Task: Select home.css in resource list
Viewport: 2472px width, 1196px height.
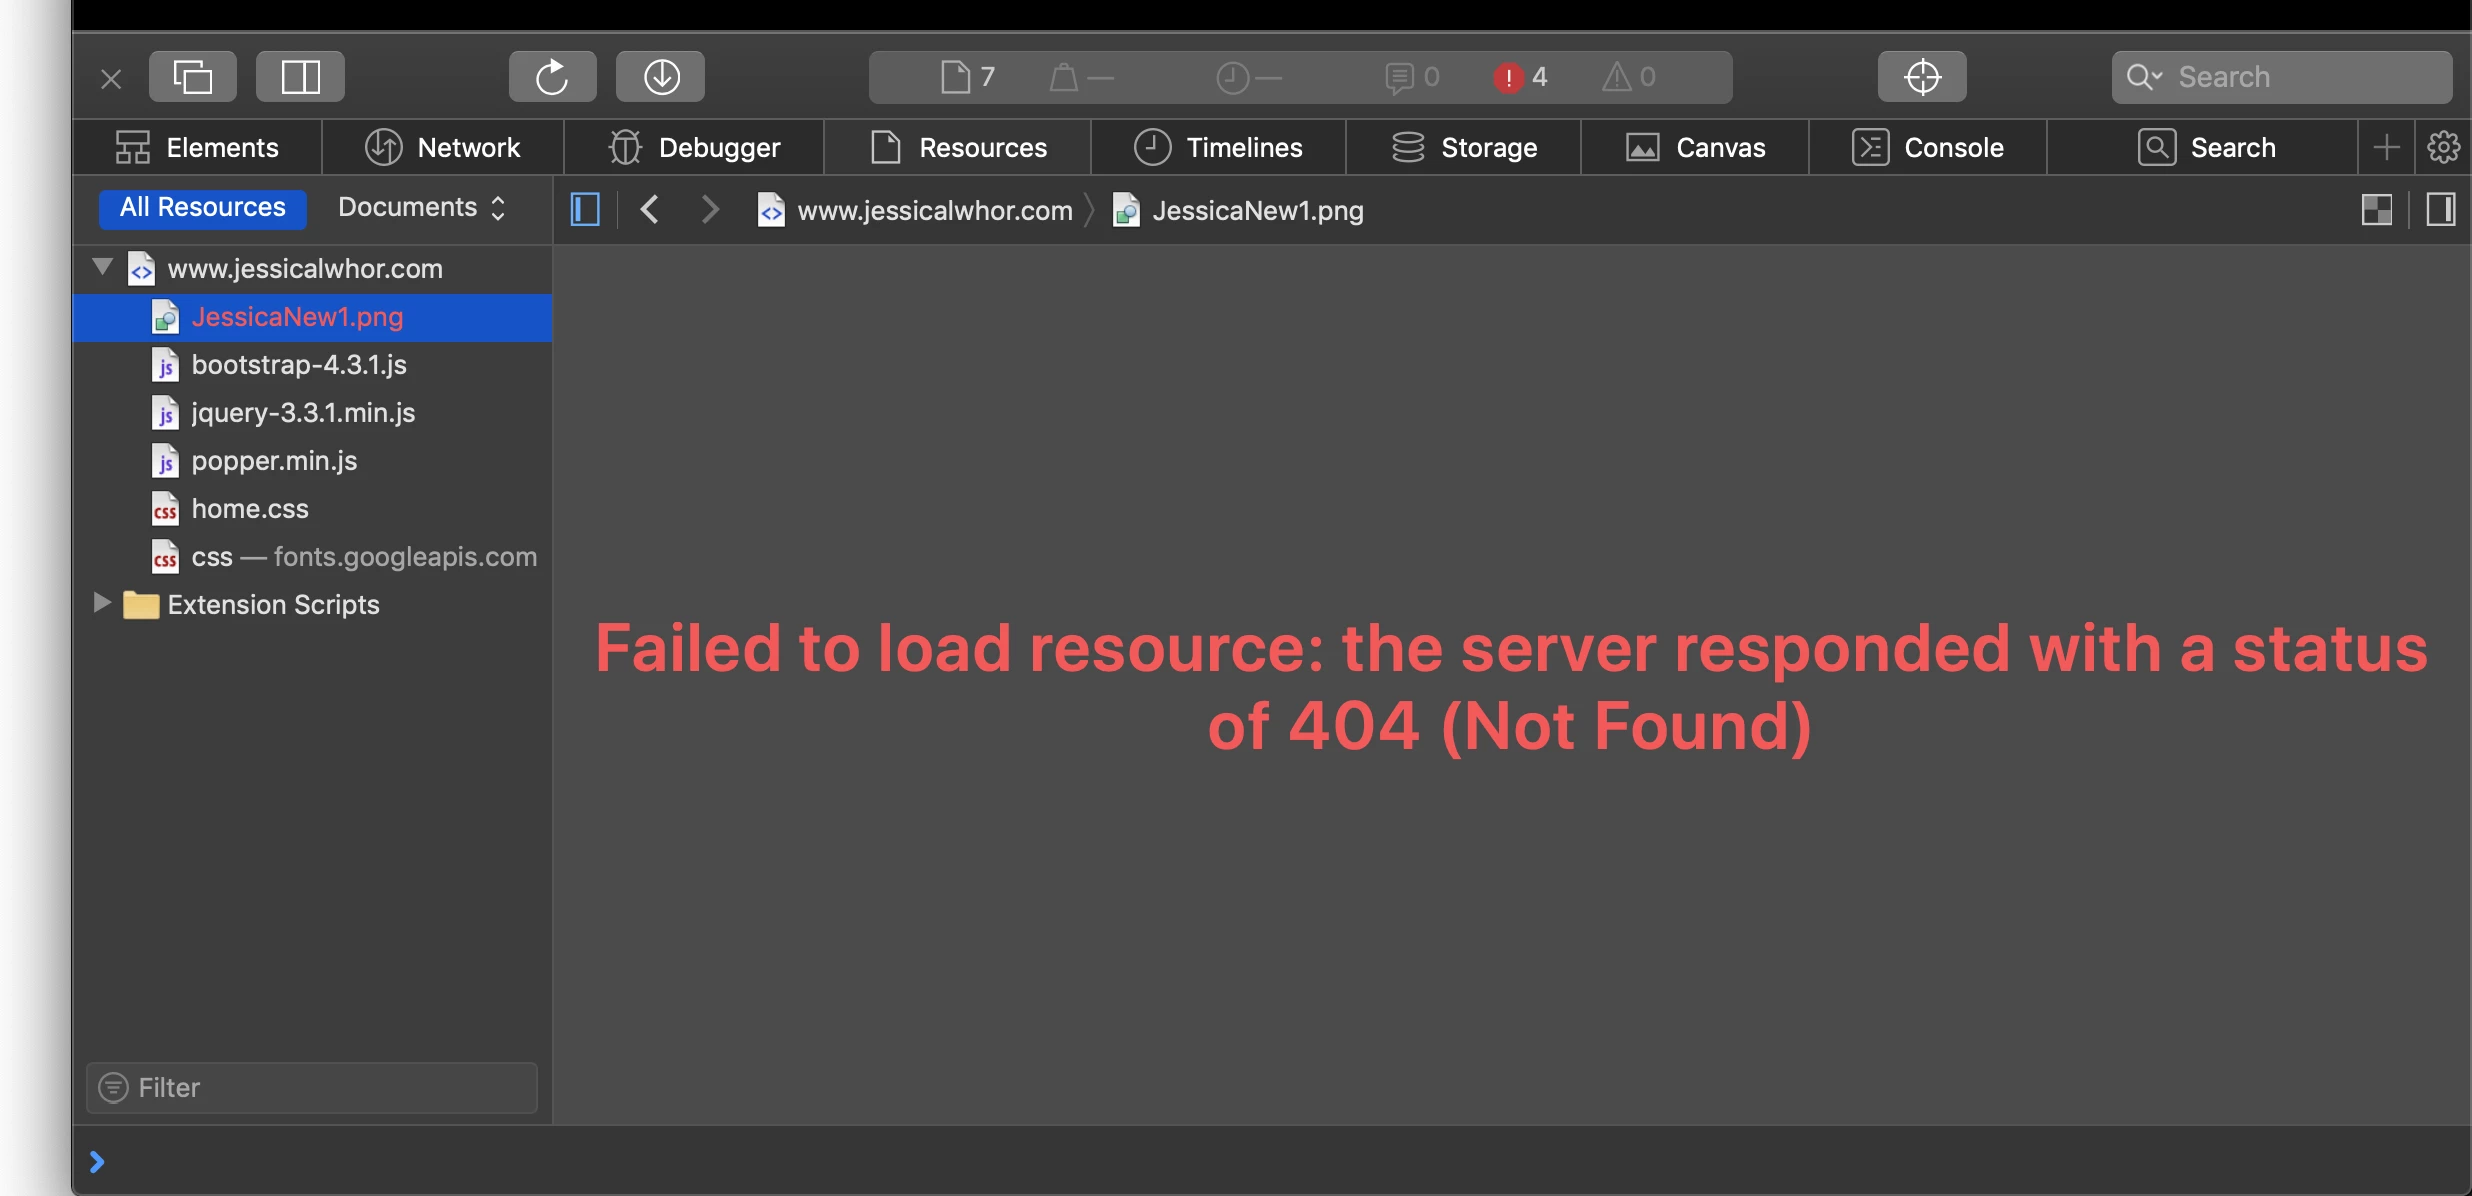Action: 250,508
